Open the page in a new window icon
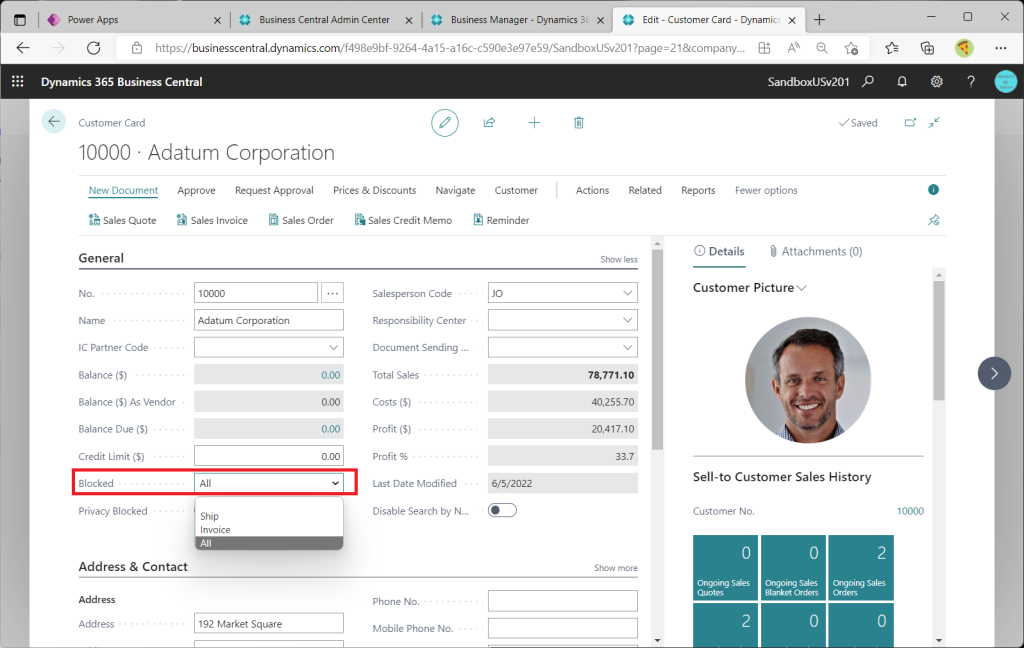1024x648 pixels. (x=910, y=122)
